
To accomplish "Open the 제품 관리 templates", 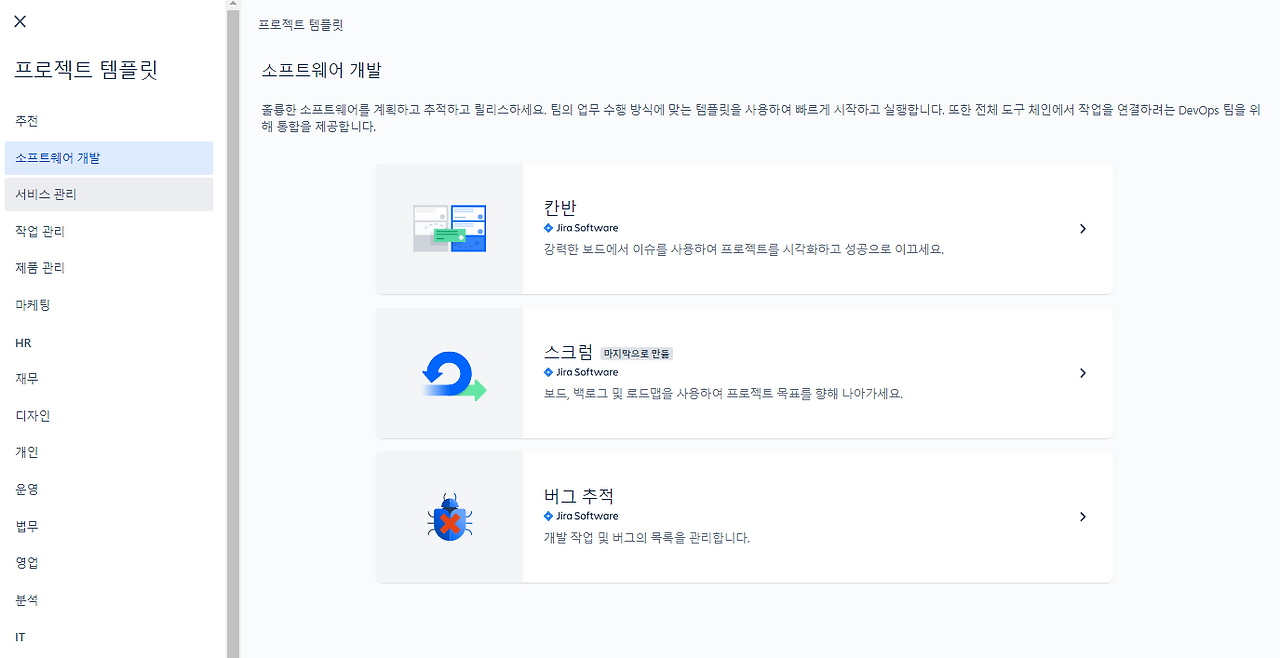I will tap(42, 267).
